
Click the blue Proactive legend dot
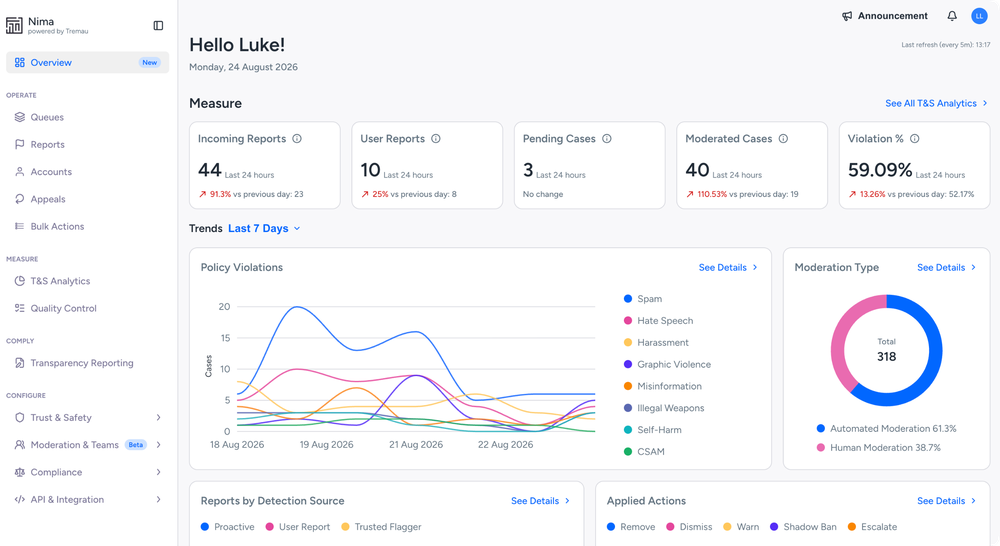[x=205, y=527]
